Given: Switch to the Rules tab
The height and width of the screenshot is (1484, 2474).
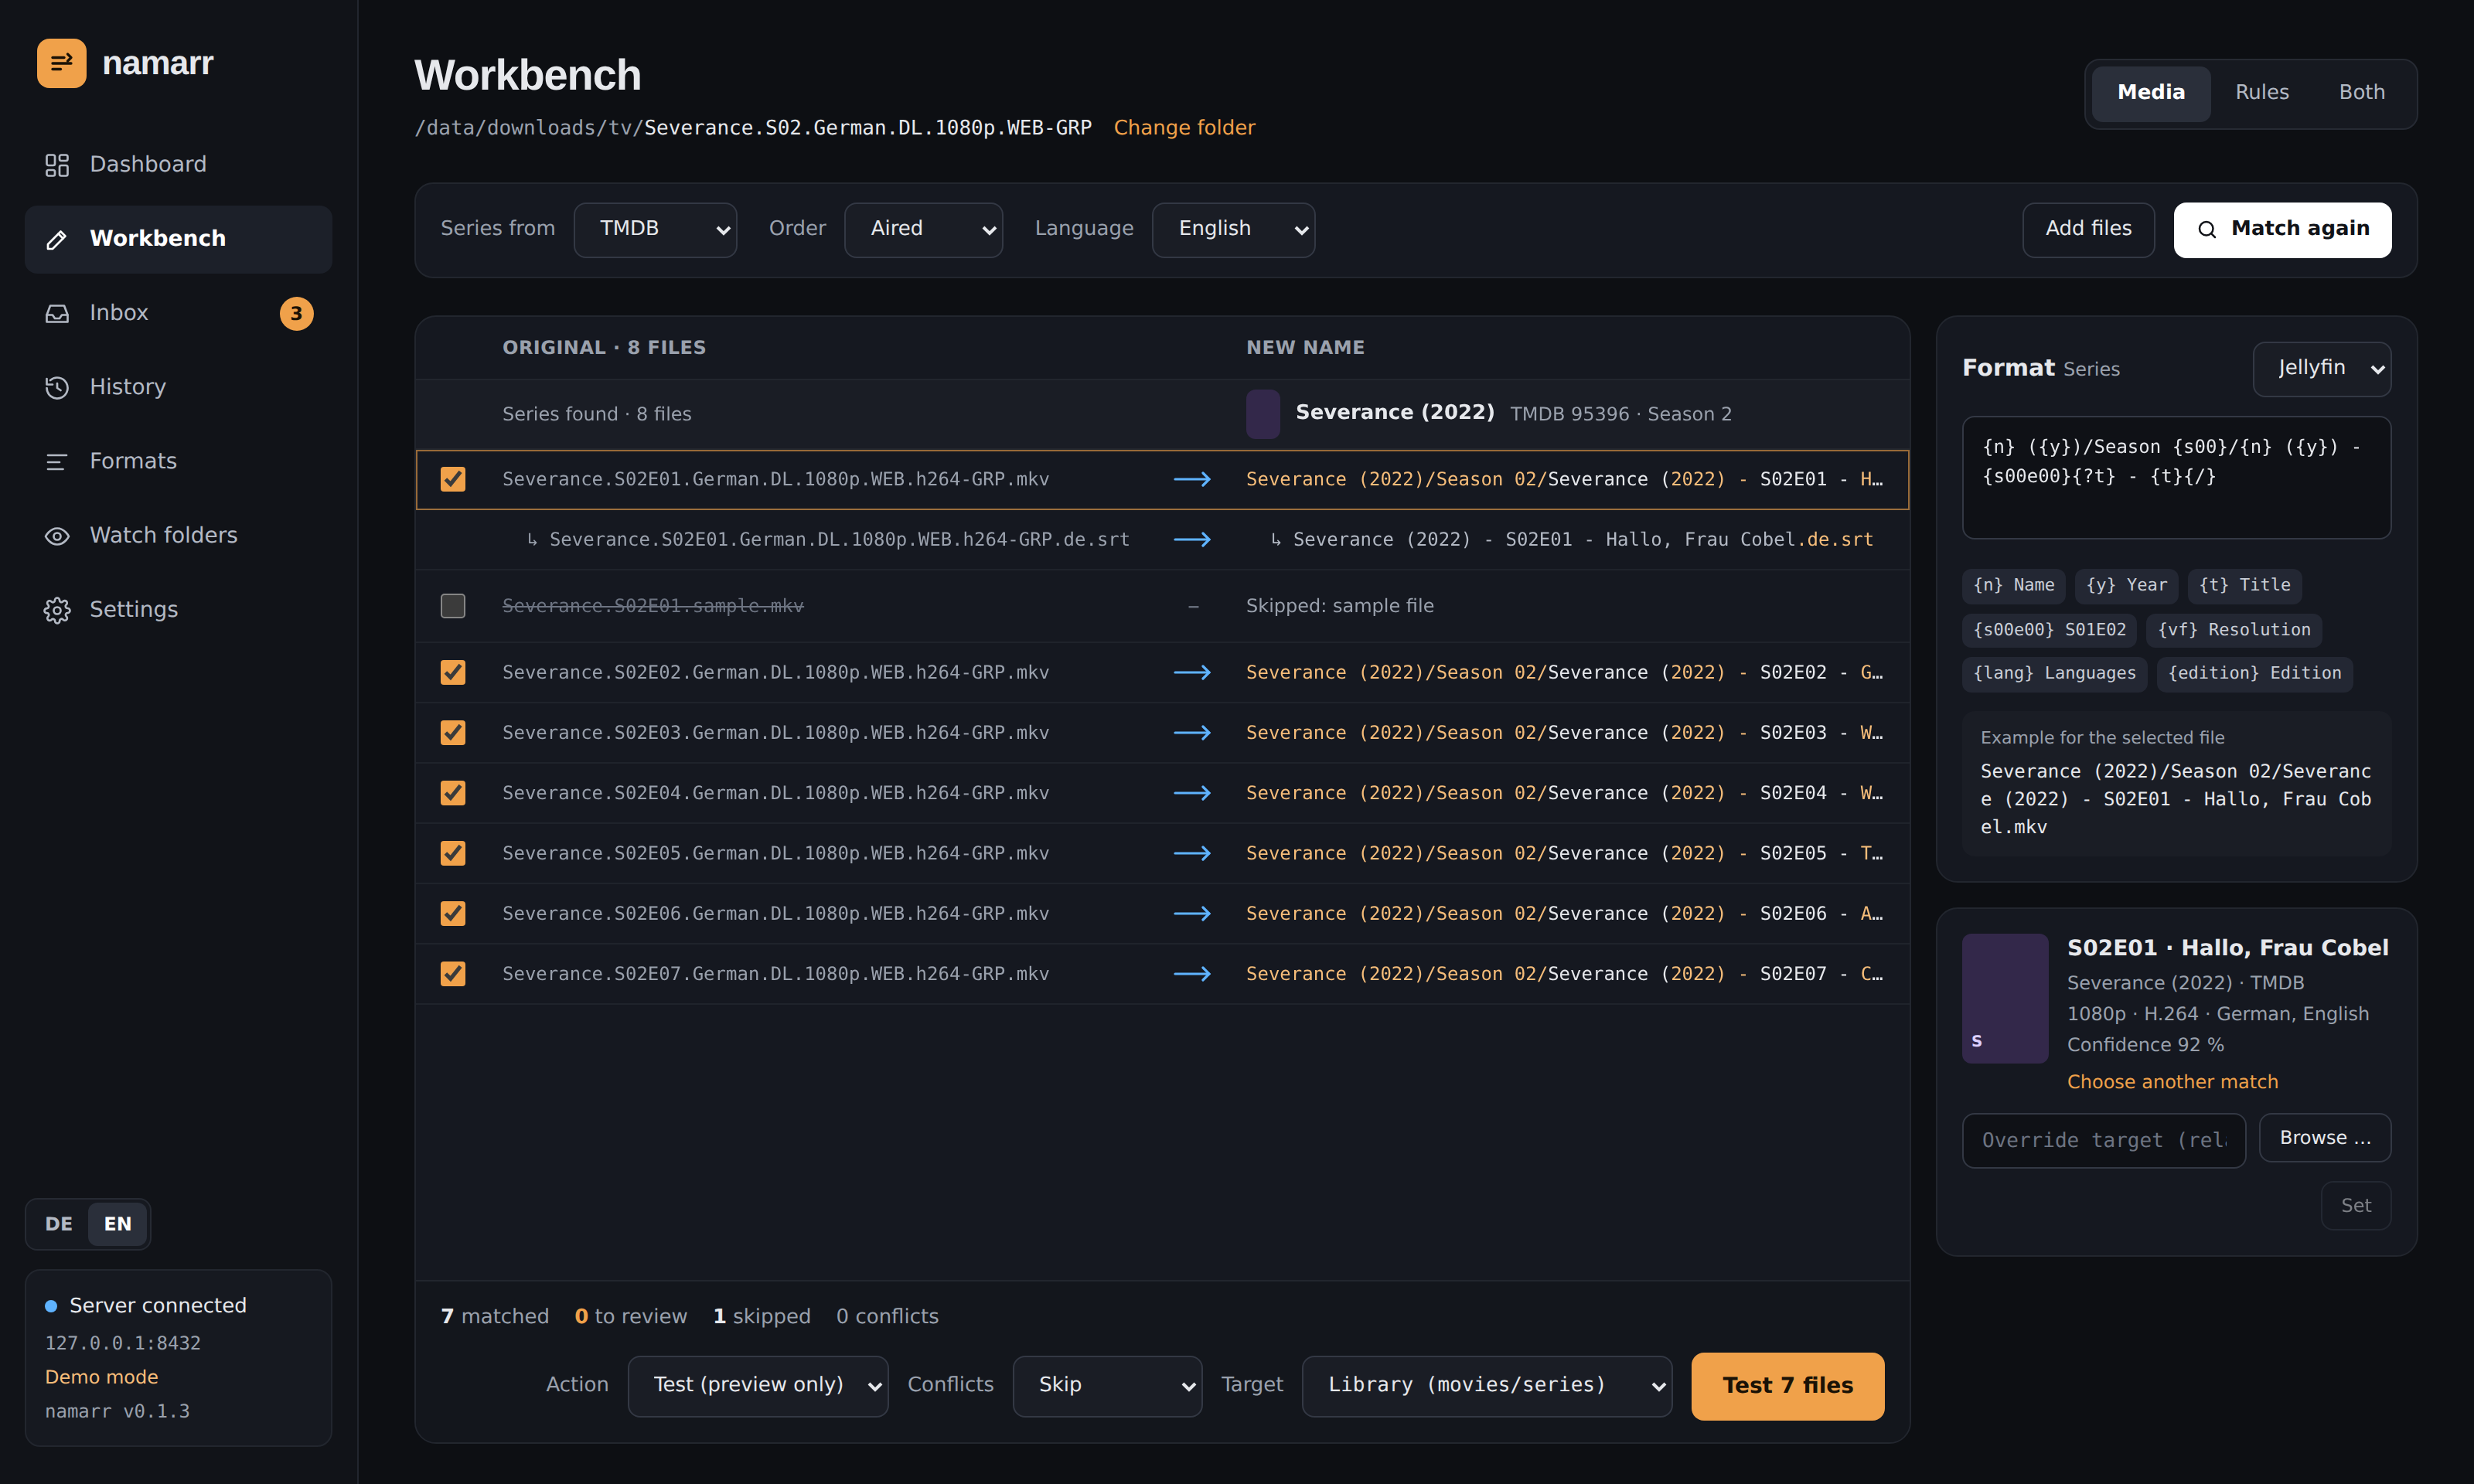Looking at the screenshot, I should pyautogui.click(x=2261, y=93).
